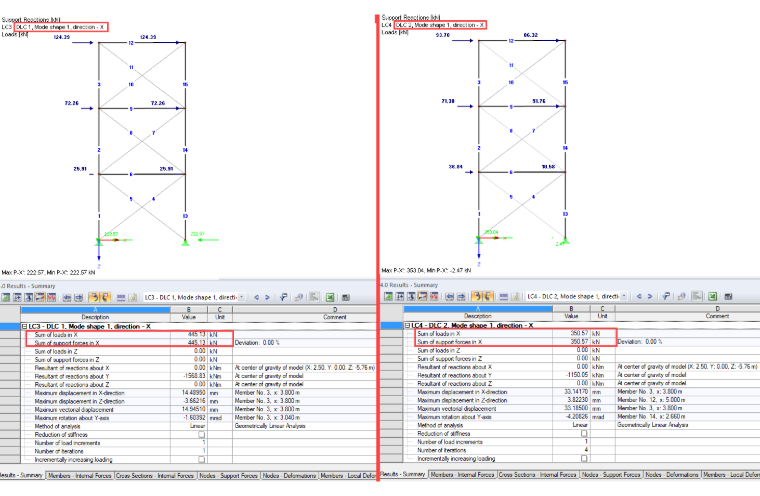Select 'Number of load increments' row, LC3 table
This screenshot has height=496, width=760.
(199, 443)
